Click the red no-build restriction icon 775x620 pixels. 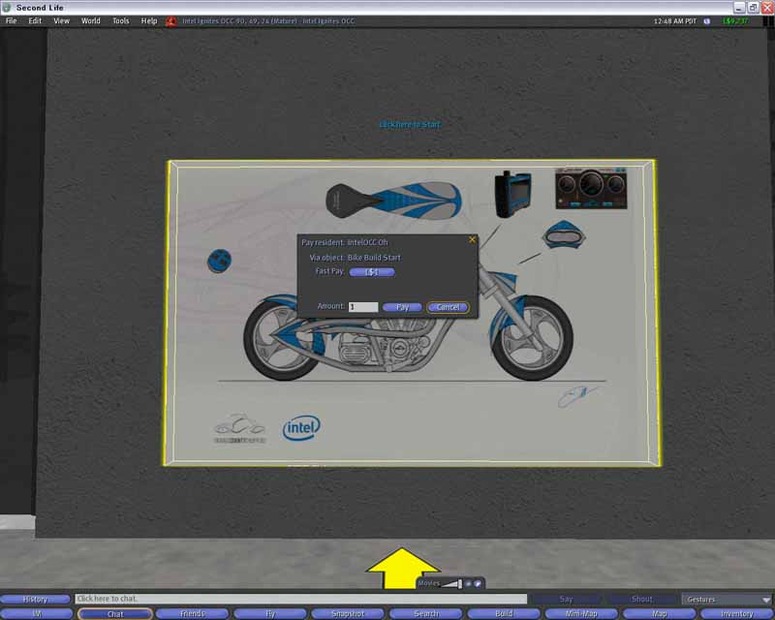(x=171, y=21)
